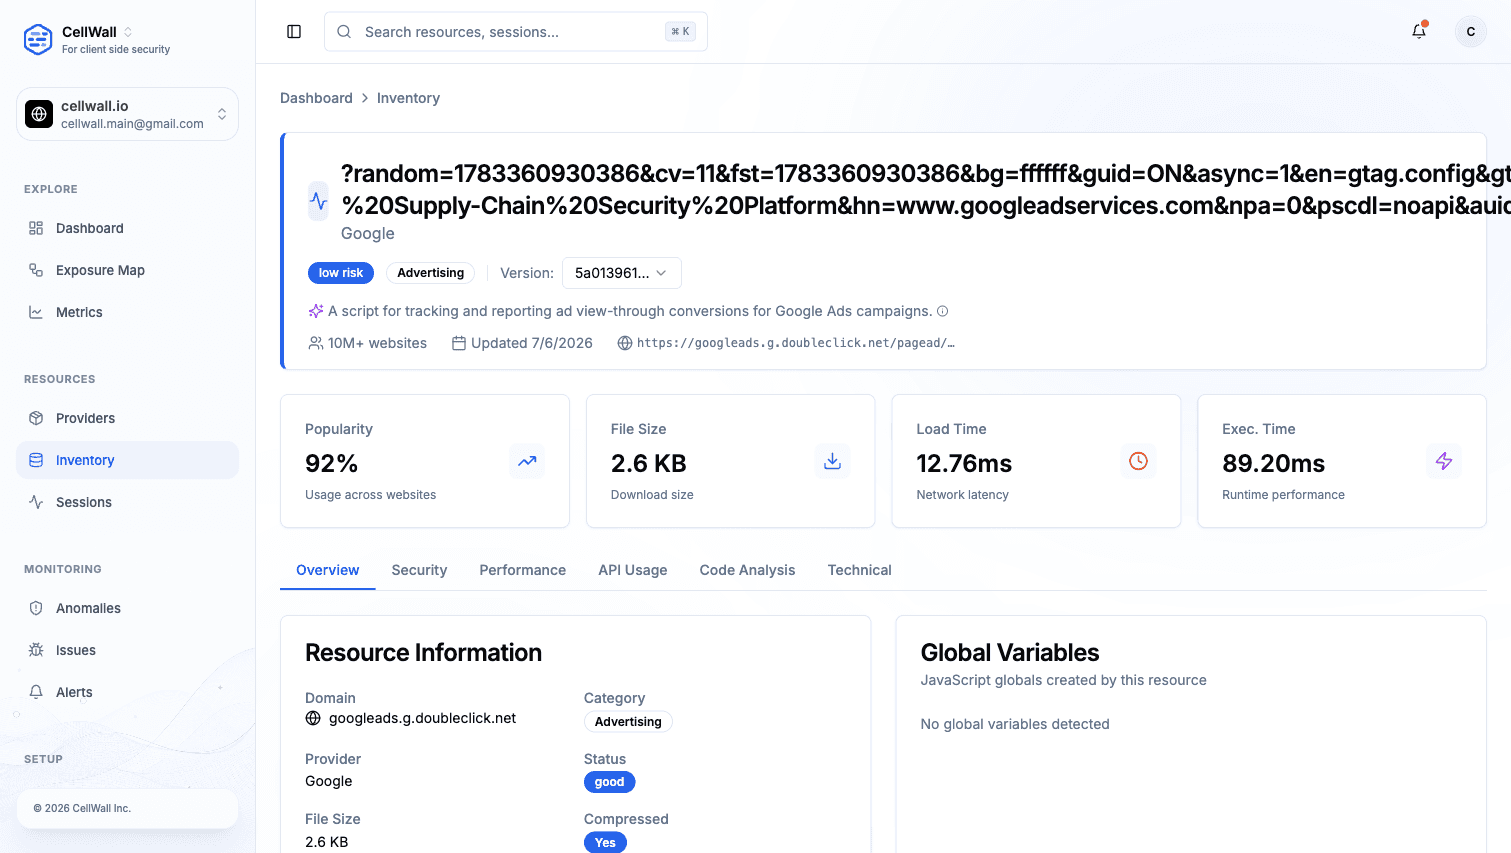Screen dimensions: 1511x853
Task: Click the Popularity trend arrow icon
Action: pyautogui.click(x=527, y=461)
